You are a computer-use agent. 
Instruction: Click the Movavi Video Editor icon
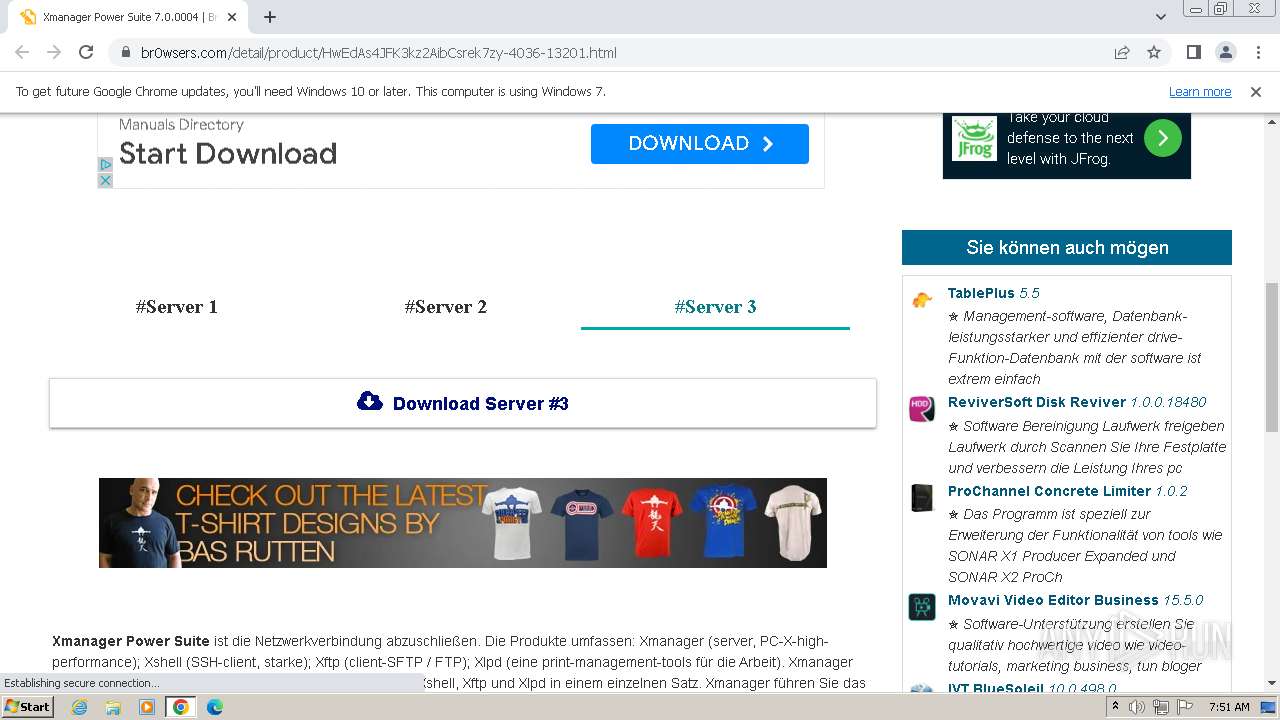tap(922, 607)
